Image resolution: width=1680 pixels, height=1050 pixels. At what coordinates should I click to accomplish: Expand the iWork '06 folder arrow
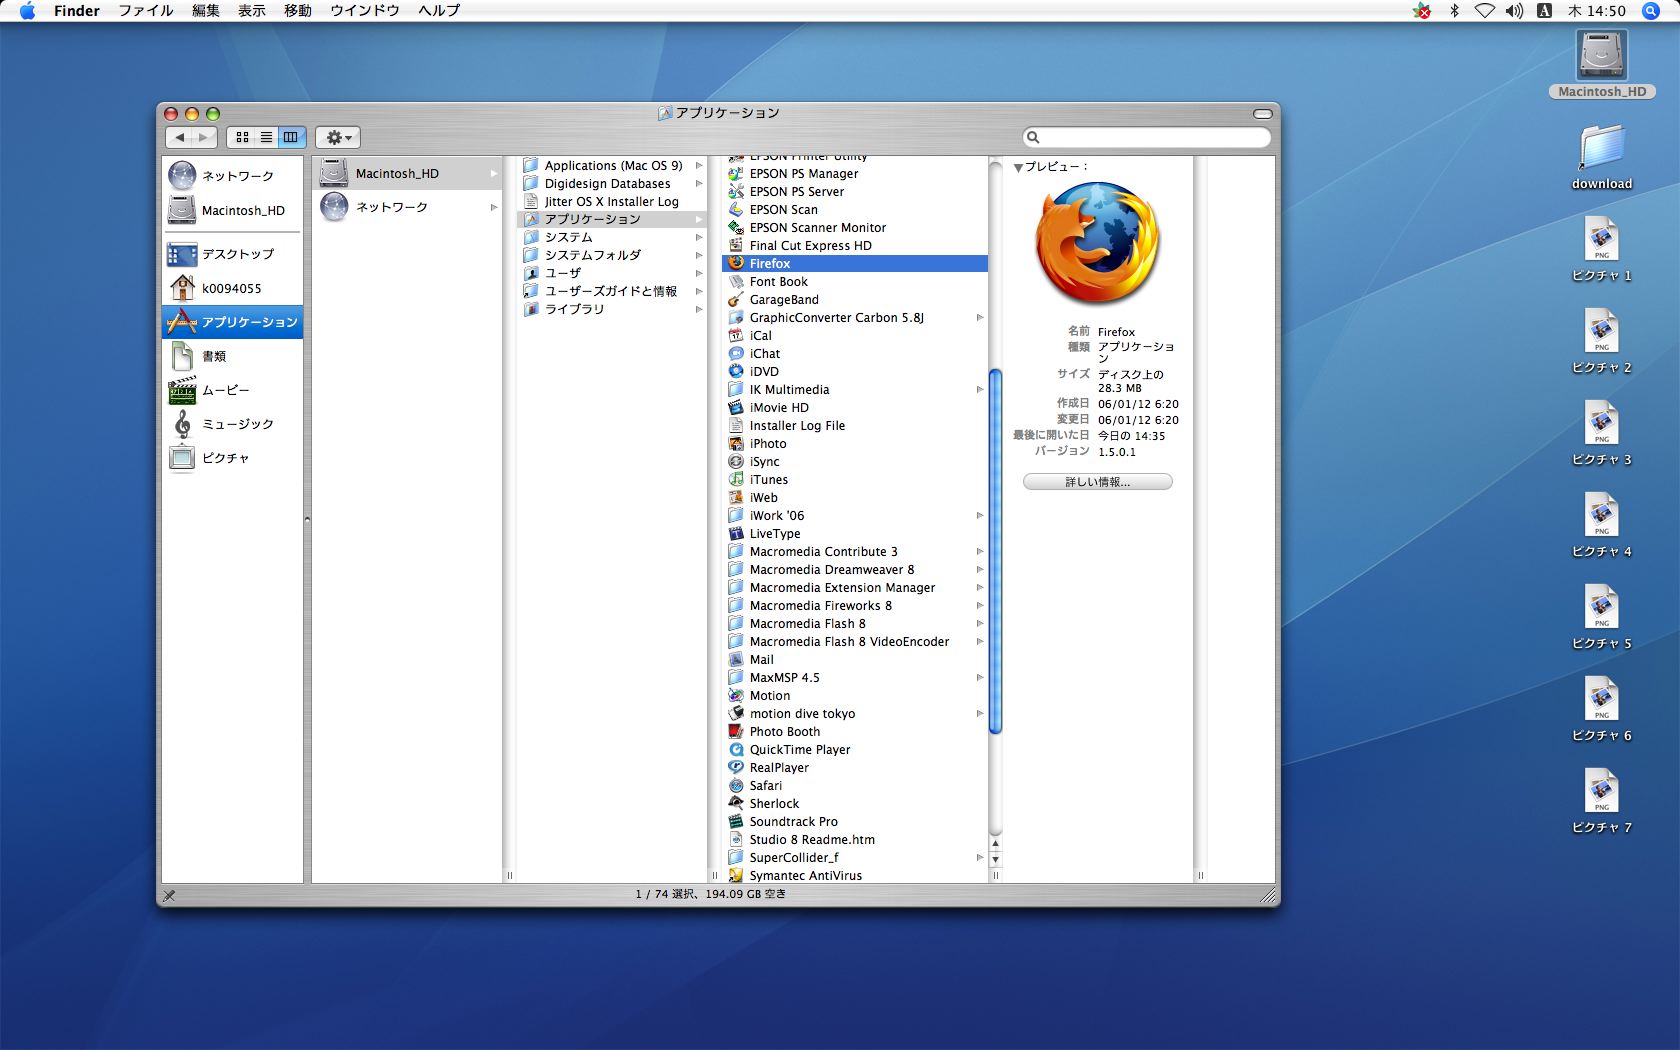980,516
